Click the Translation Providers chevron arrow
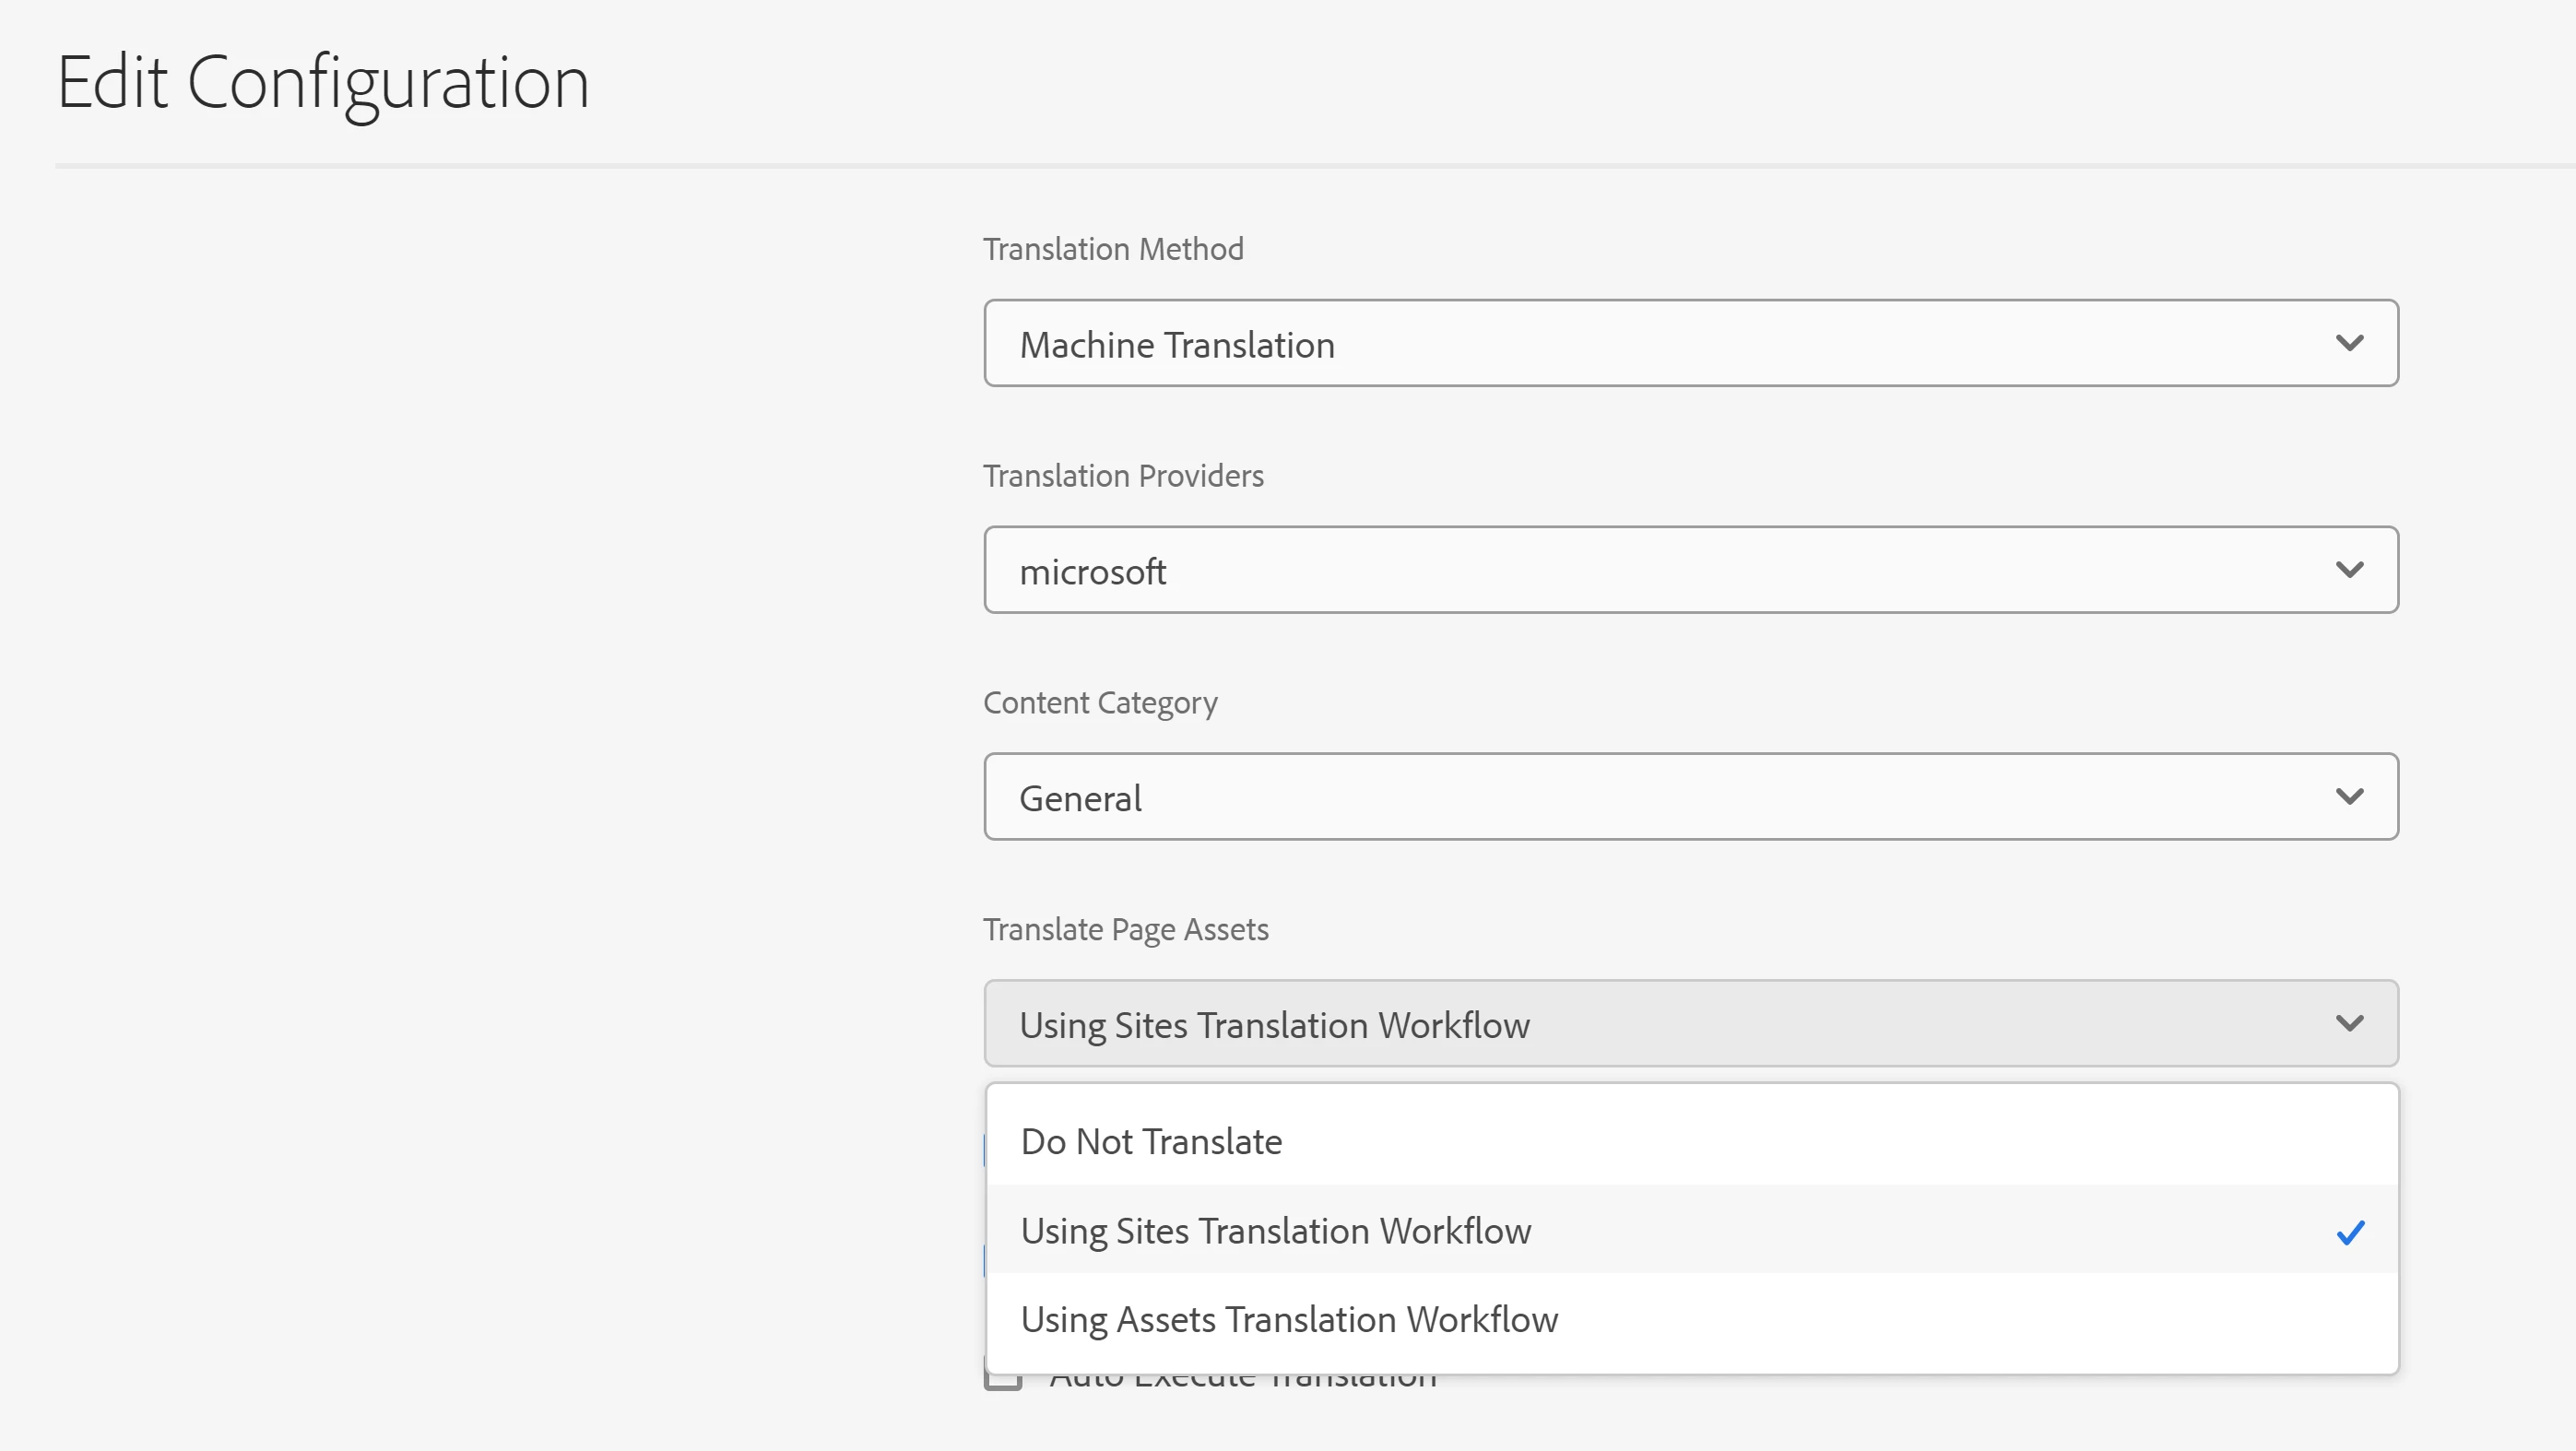Screen dimensions: 2576x1451 coord(2349,570)
